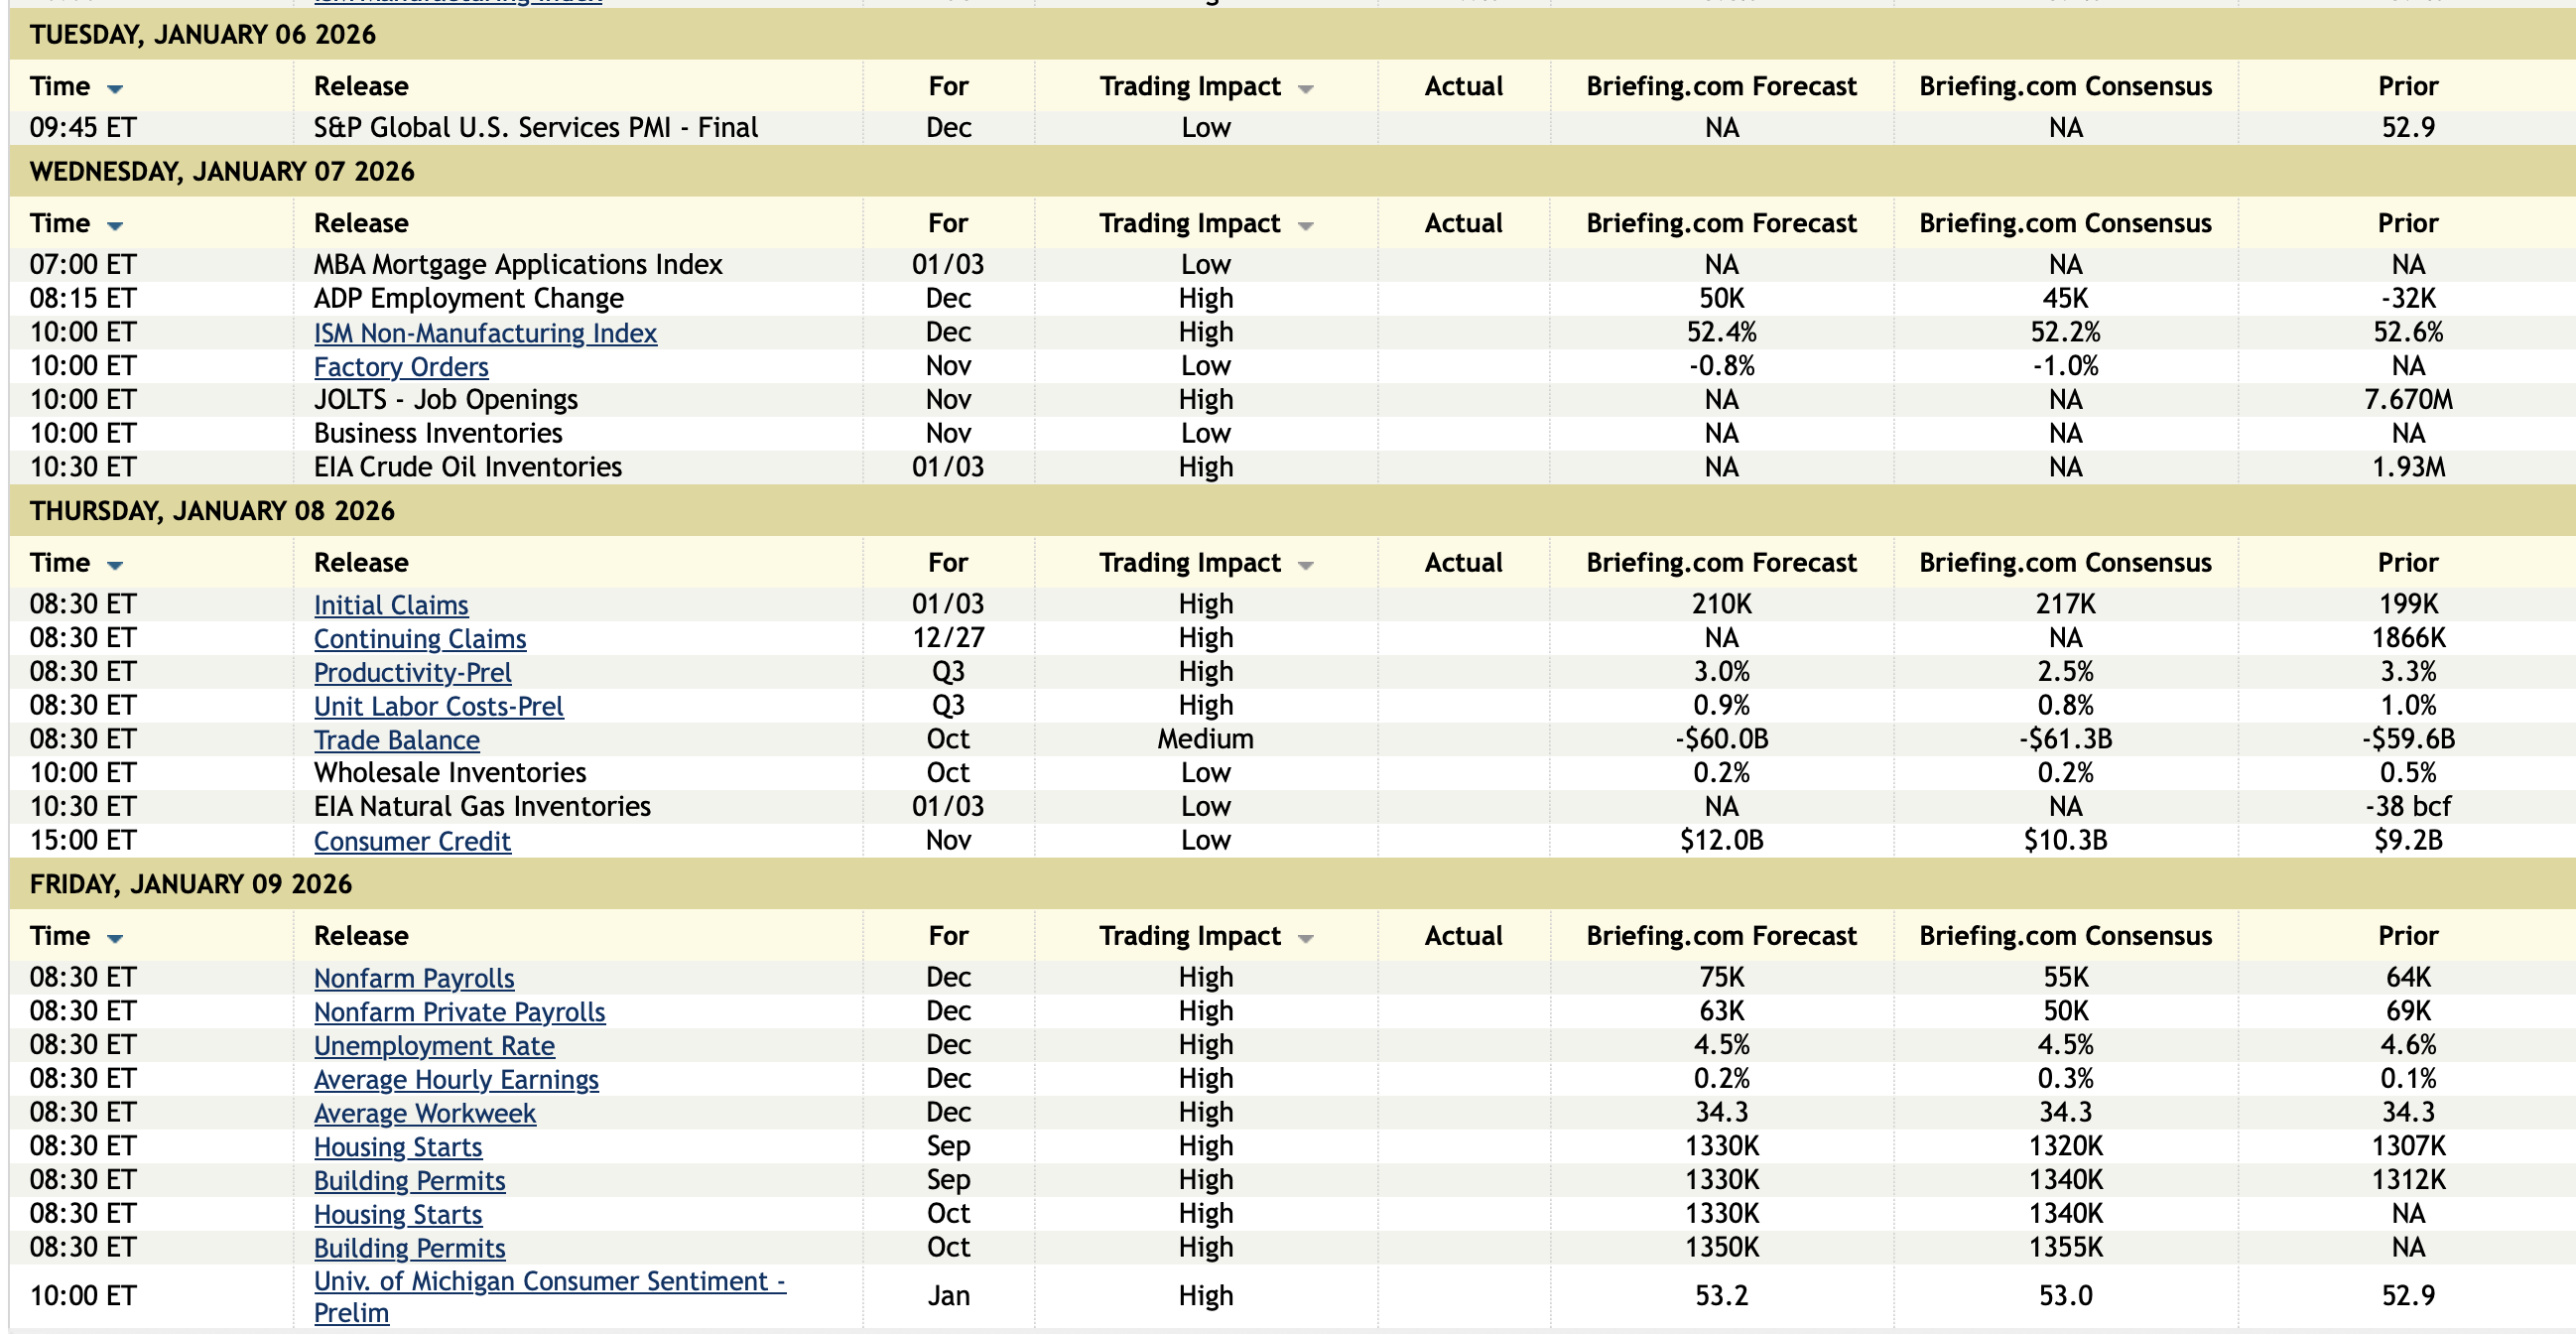Open Consumer Credit link
Image resolution: width=2576 pixels, height=1334 pixels.
pyautogui.click(x=412, y=842)
